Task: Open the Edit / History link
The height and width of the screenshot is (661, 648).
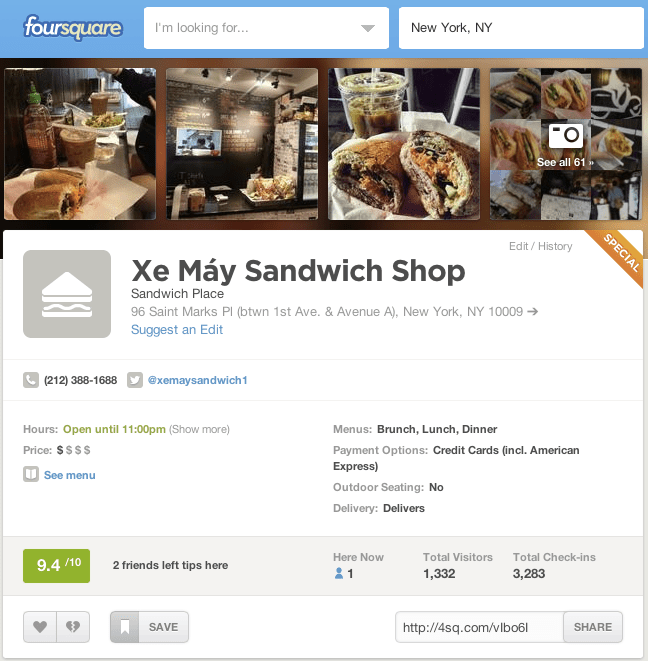Action: pos(540,246)
